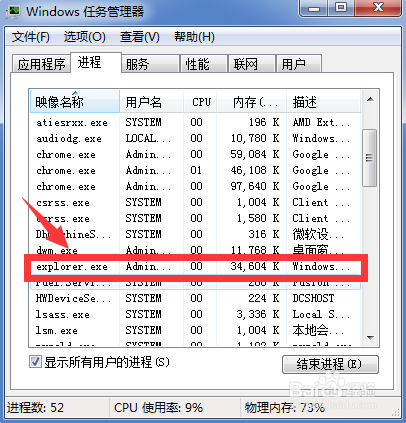
Task: Click the scrollbar up arrow
Action: click(x=370, y=99)
